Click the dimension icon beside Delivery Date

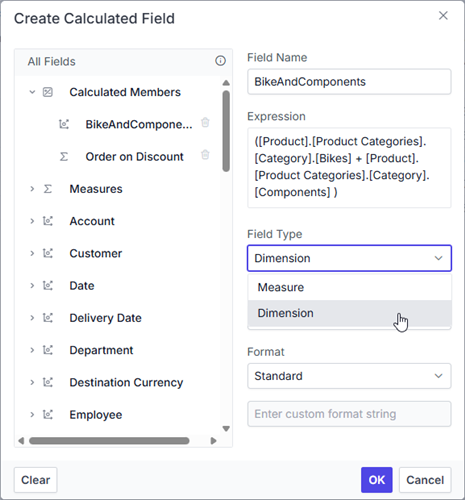48,318
